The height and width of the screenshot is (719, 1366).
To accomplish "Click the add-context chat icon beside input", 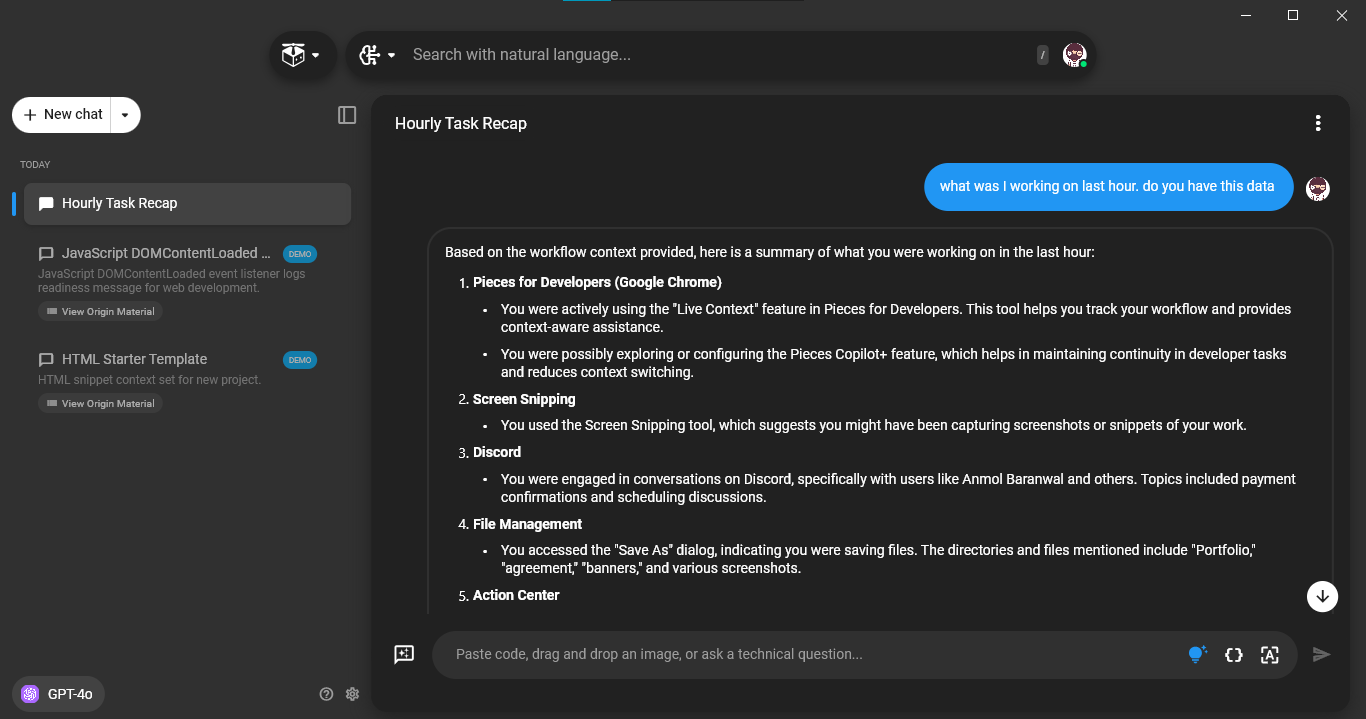I will [404, 654].
